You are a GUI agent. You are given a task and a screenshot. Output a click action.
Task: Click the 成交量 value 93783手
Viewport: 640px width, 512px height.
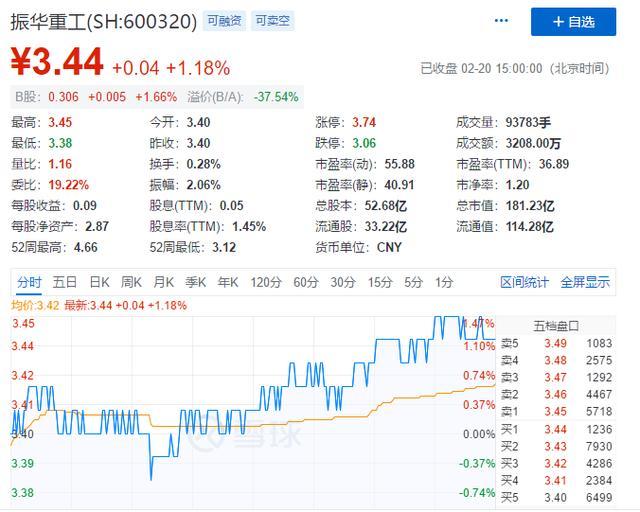[x=528, y=122]
